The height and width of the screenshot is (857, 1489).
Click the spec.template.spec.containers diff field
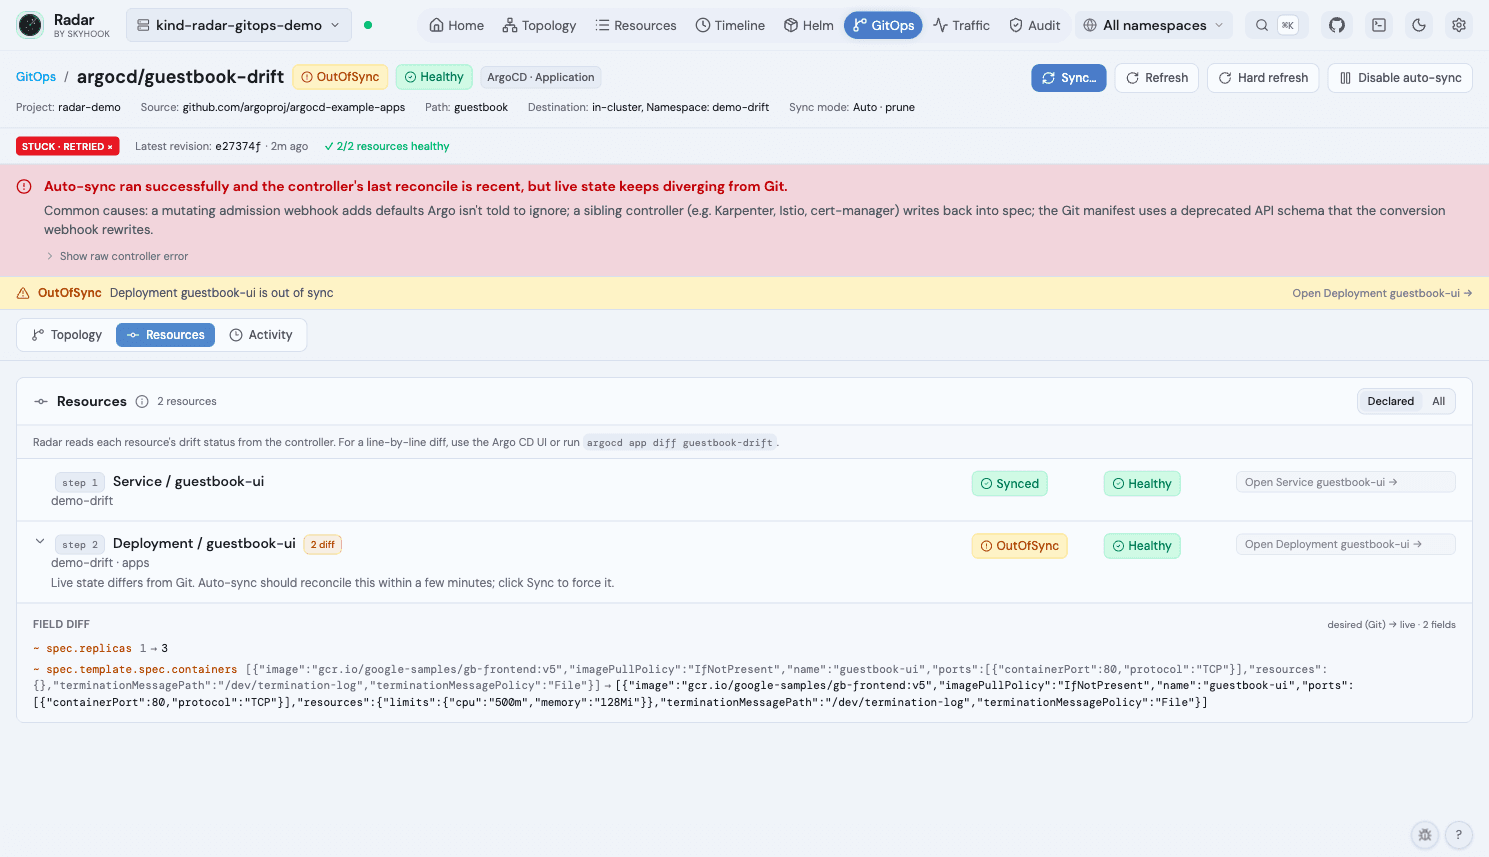click(142, 670)
